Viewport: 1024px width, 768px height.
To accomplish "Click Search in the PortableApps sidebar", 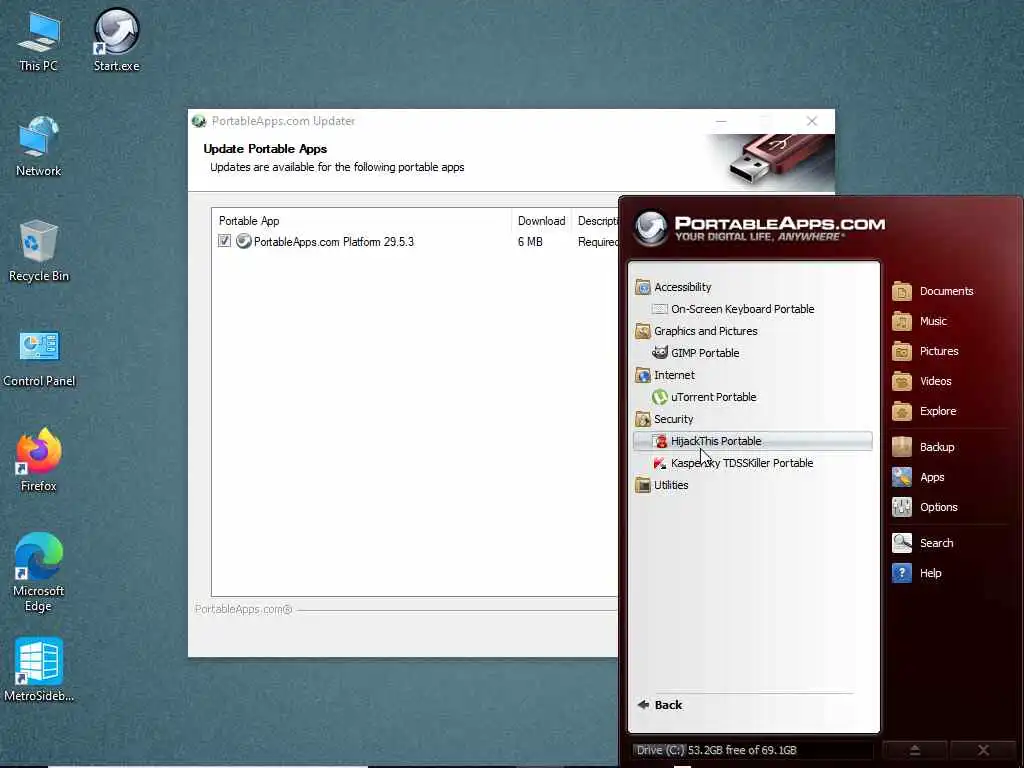I will tap(923, 543).
